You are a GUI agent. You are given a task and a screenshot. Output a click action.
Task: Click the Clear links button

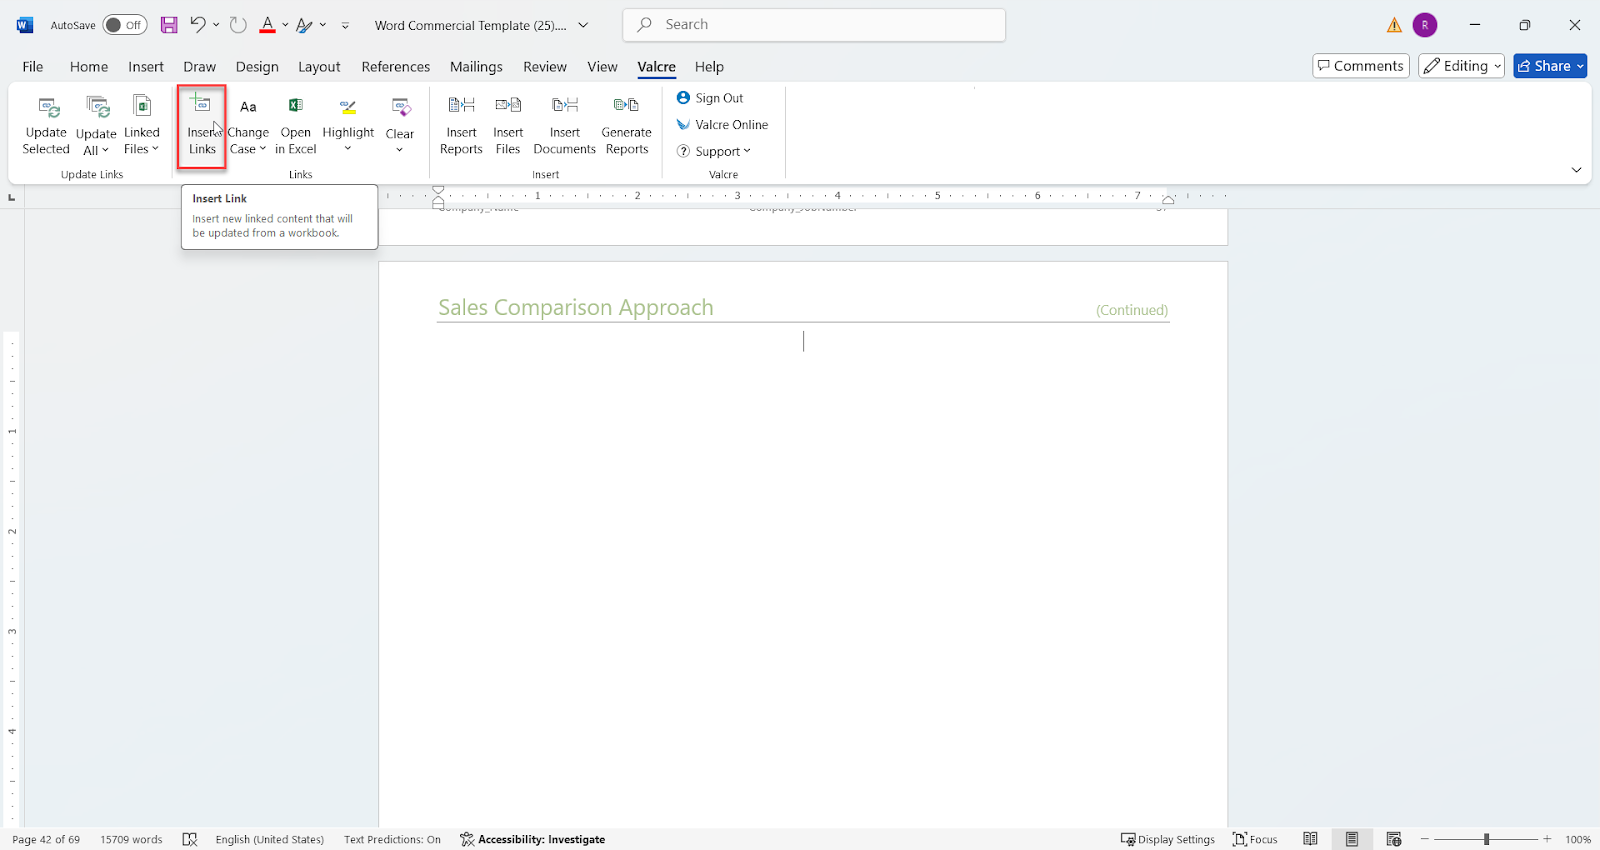[400, 125]
